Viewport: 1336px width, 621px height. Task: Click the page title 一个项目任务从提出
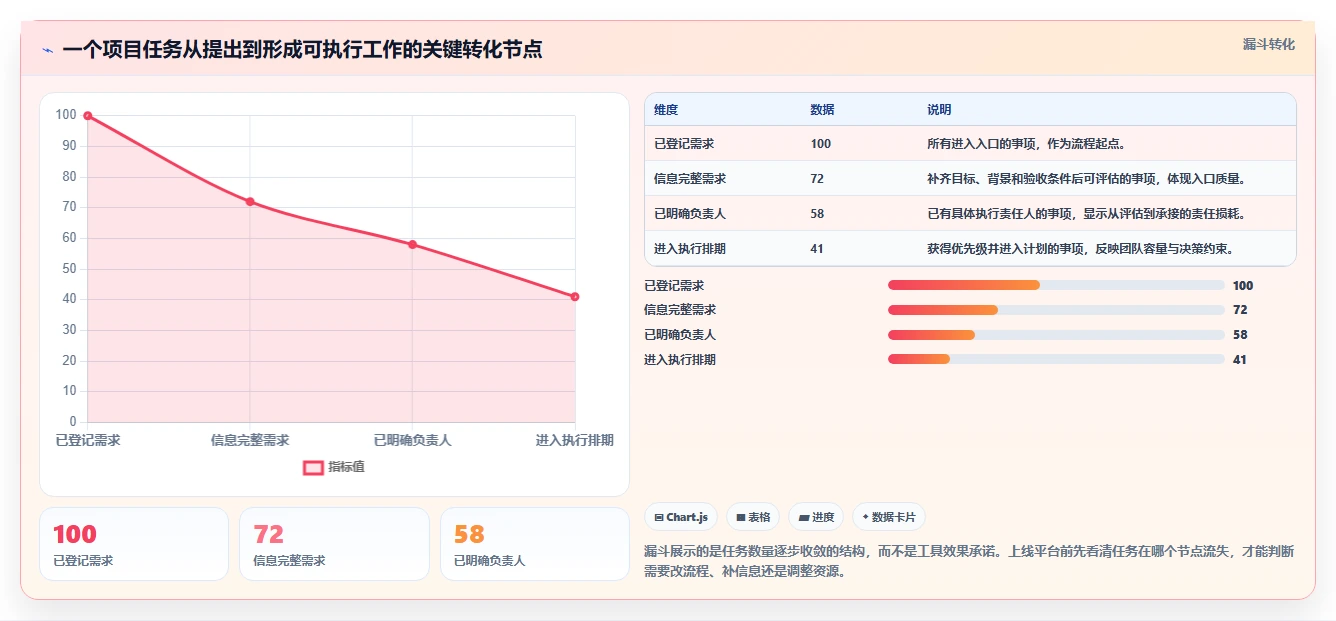(302, 49)
